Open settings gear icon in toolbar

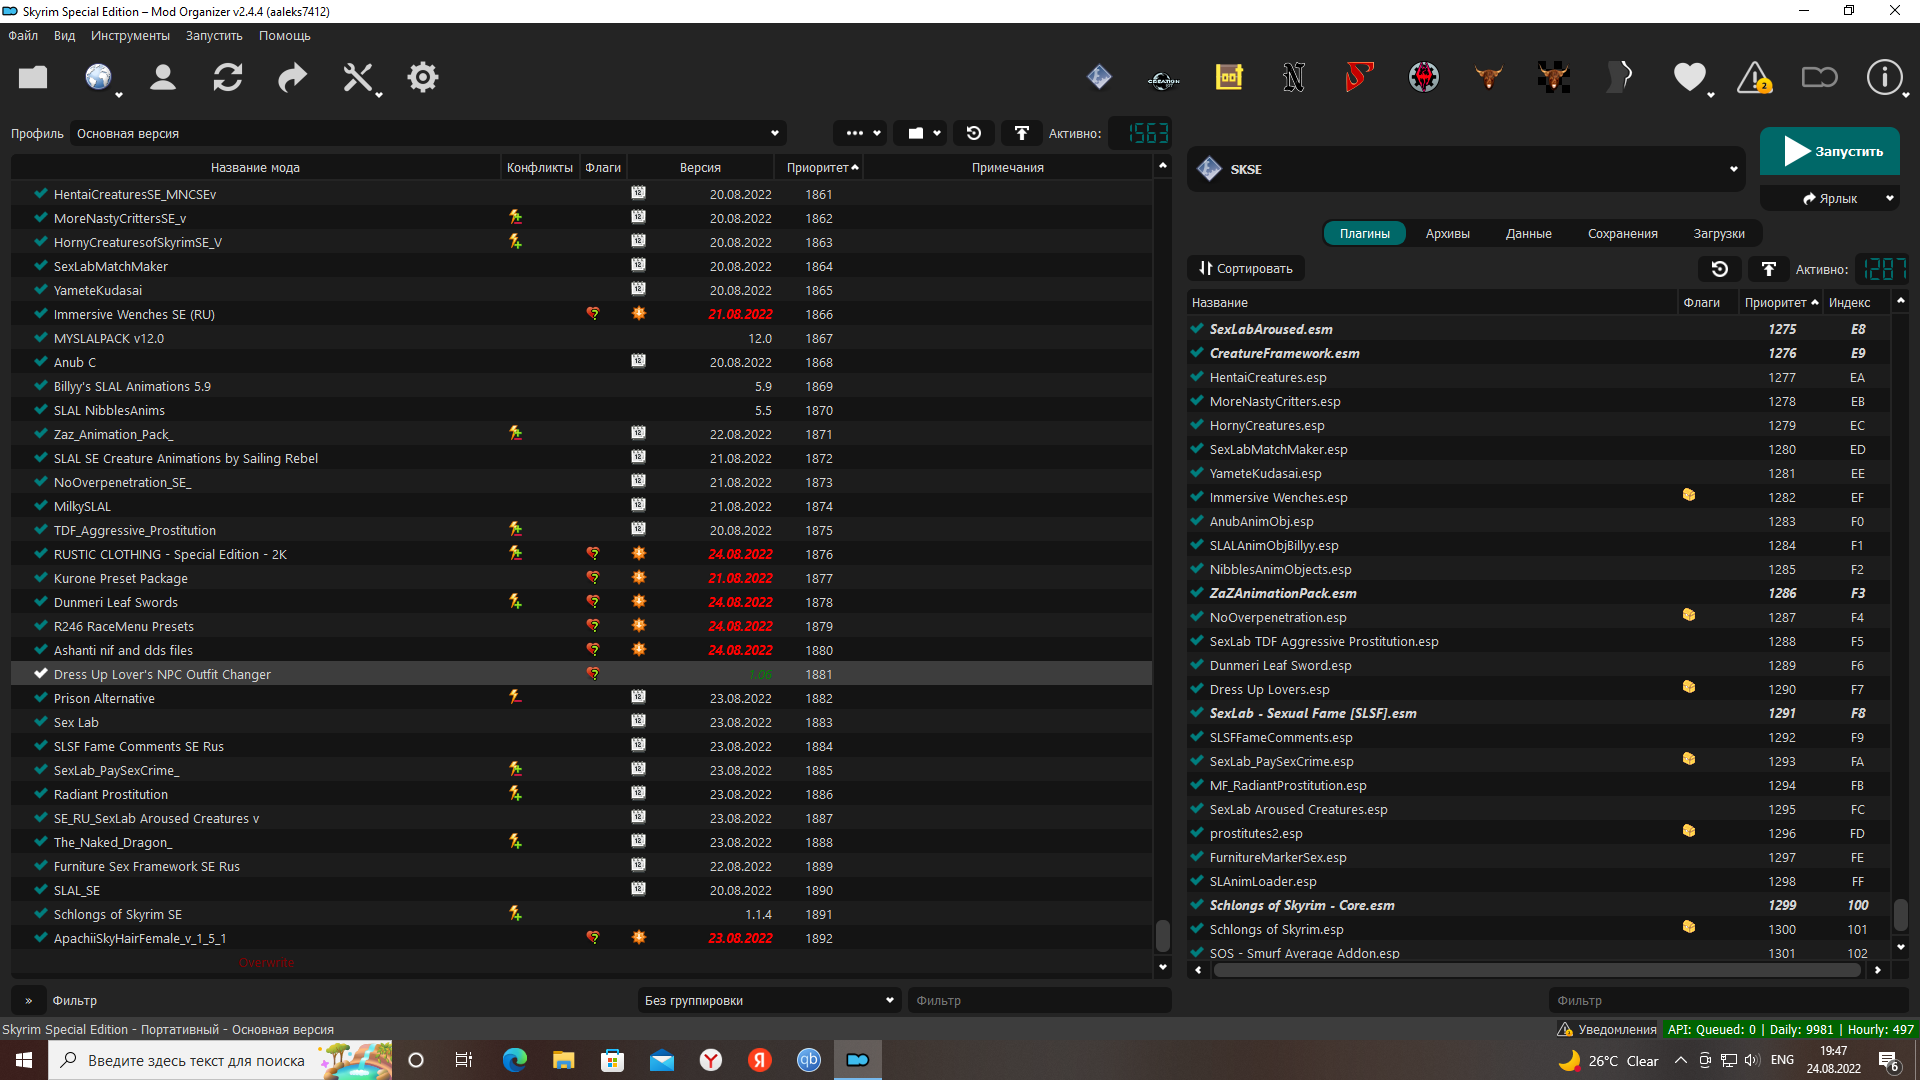point(422,77)
